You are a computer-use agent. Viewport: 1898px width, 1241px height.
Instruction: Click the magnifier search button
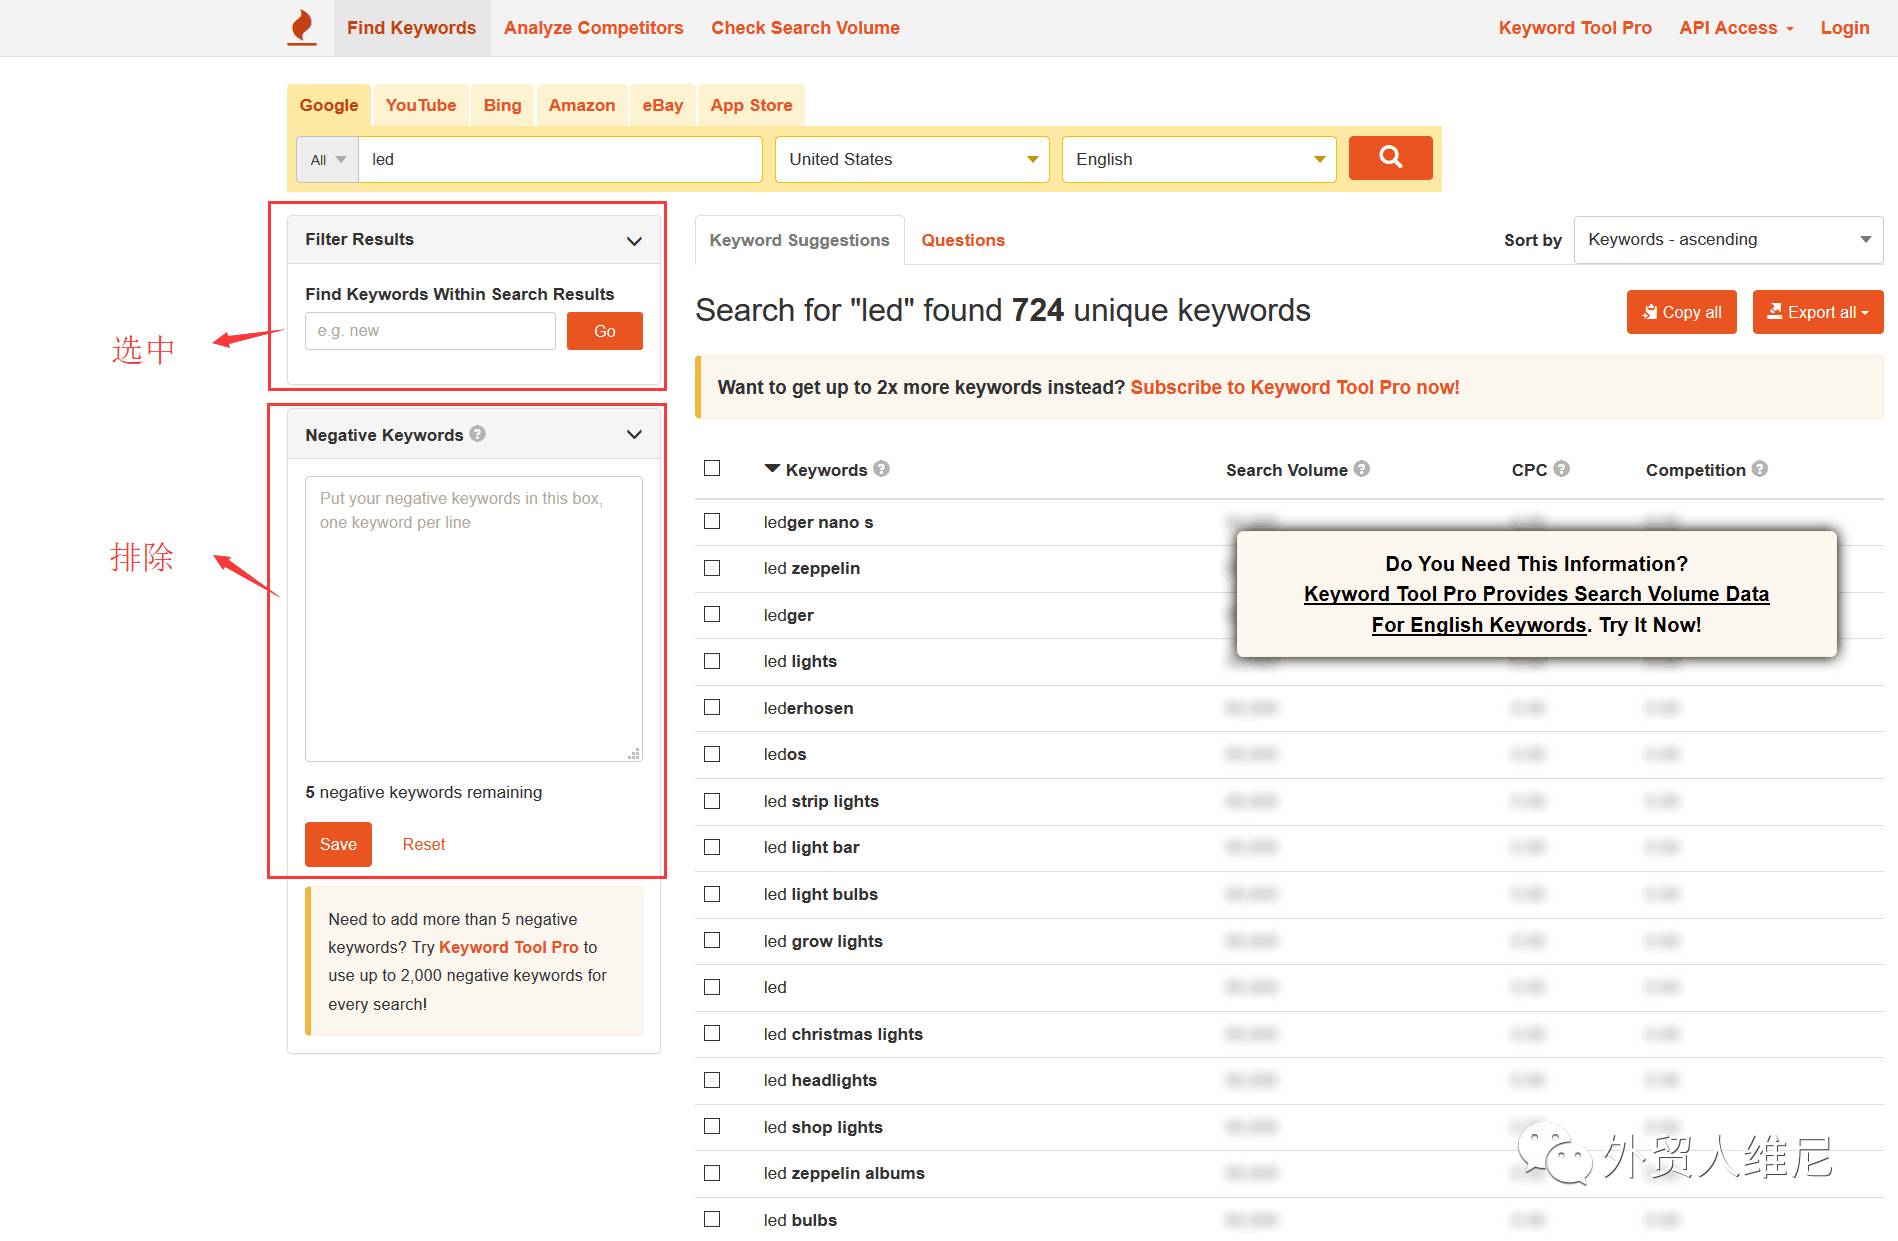pos(1390,158)
